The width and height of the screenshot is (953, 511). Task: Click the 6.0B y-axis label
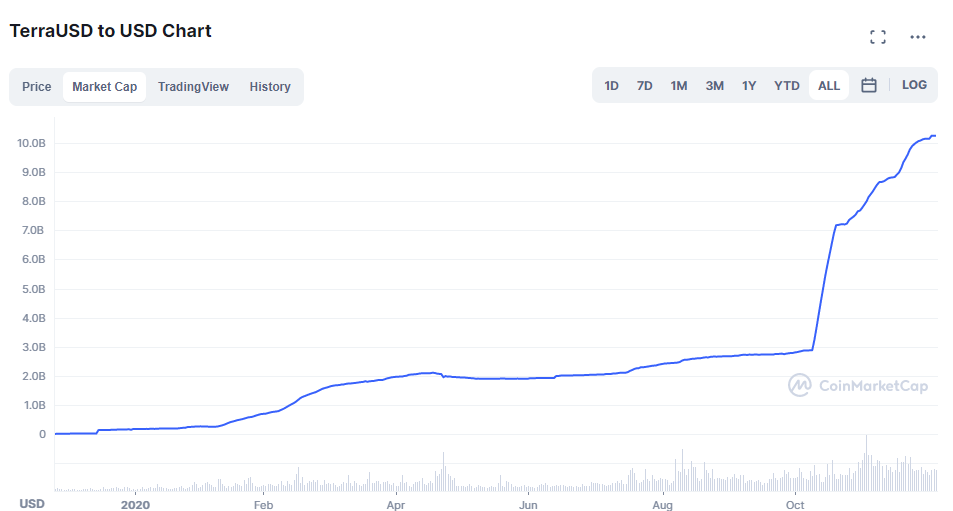[33, 259]
